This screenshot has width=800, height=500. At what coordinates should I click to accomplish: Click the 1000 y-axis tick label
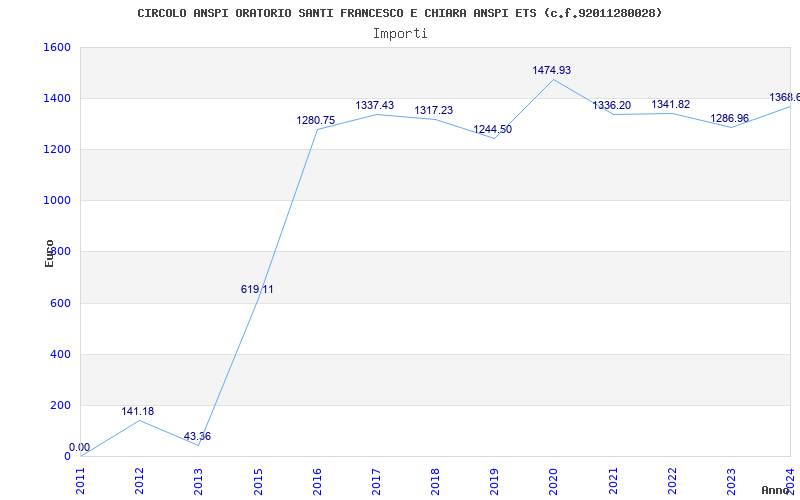pyautogui.click(x=57, y=201)
